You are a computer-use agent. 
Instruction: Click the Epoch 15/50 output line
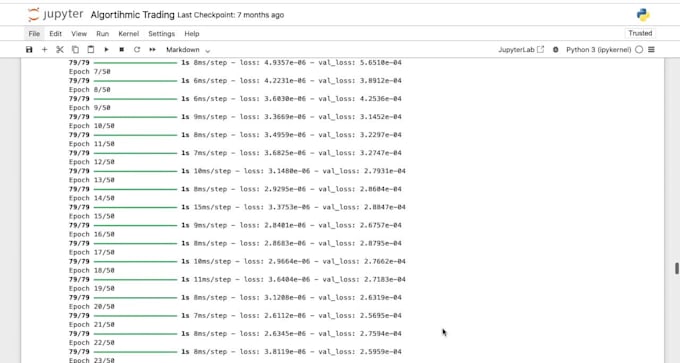pos(92,216)
